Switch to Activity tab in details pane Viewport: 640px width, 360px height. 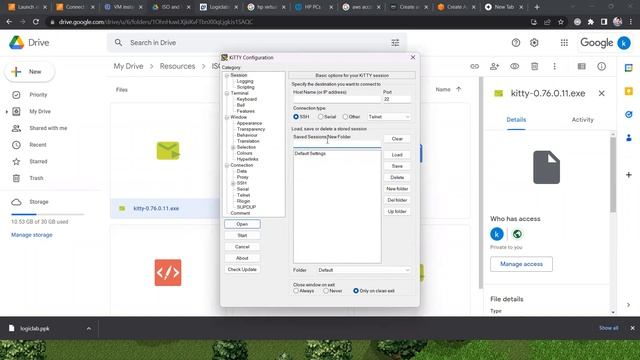[x=582, y=120]
